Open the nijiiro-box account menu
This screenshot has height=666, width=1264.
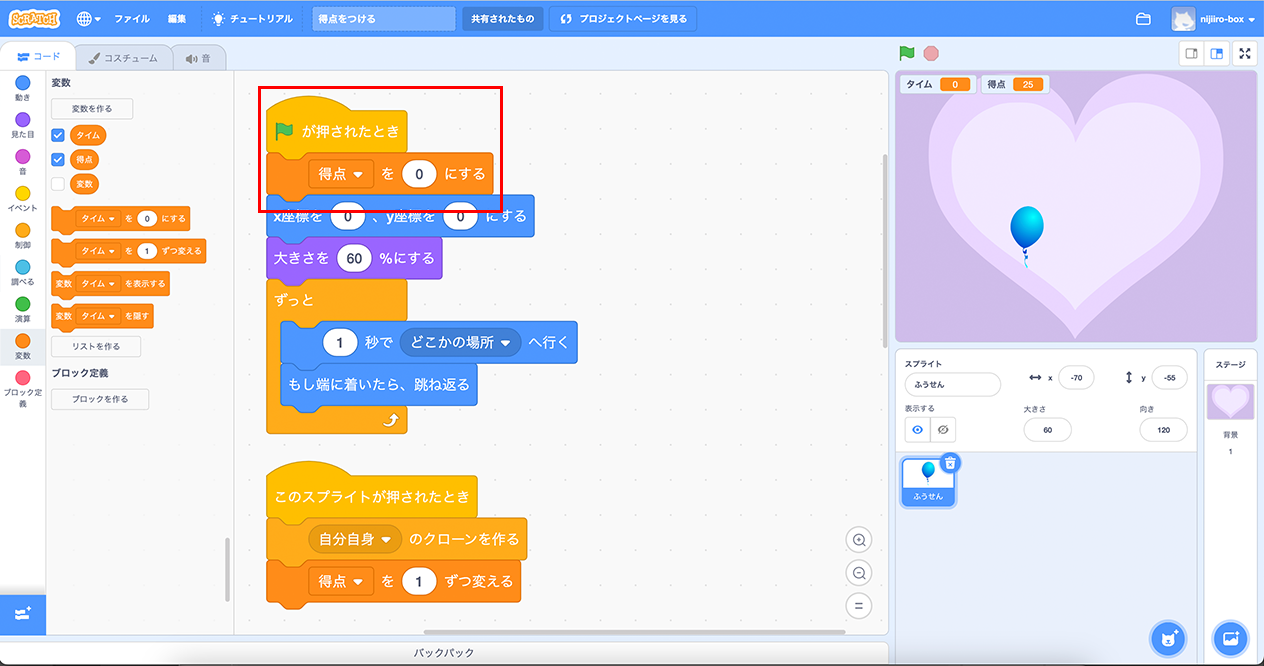(1212, 19)
